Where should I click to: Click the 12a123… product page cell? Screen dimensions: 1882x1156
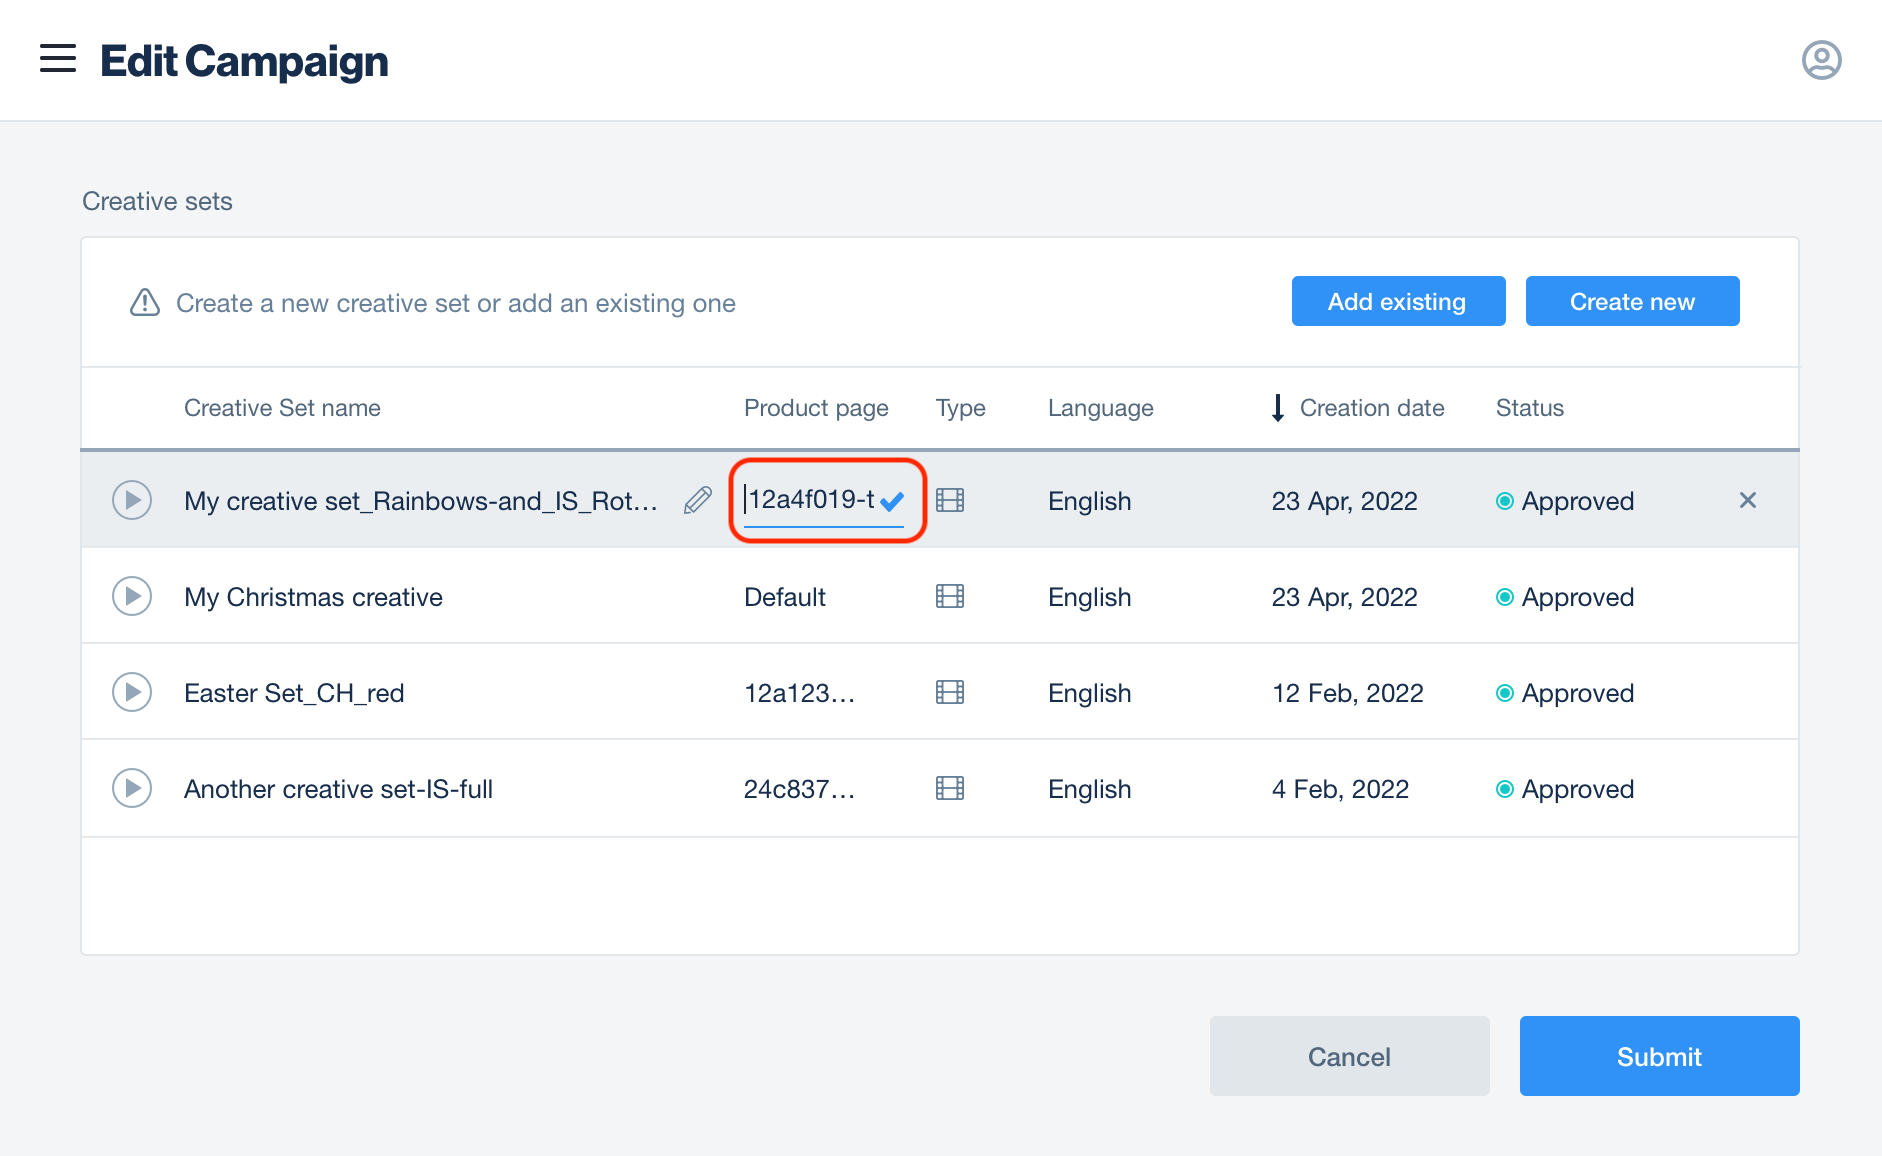[799, 693]
